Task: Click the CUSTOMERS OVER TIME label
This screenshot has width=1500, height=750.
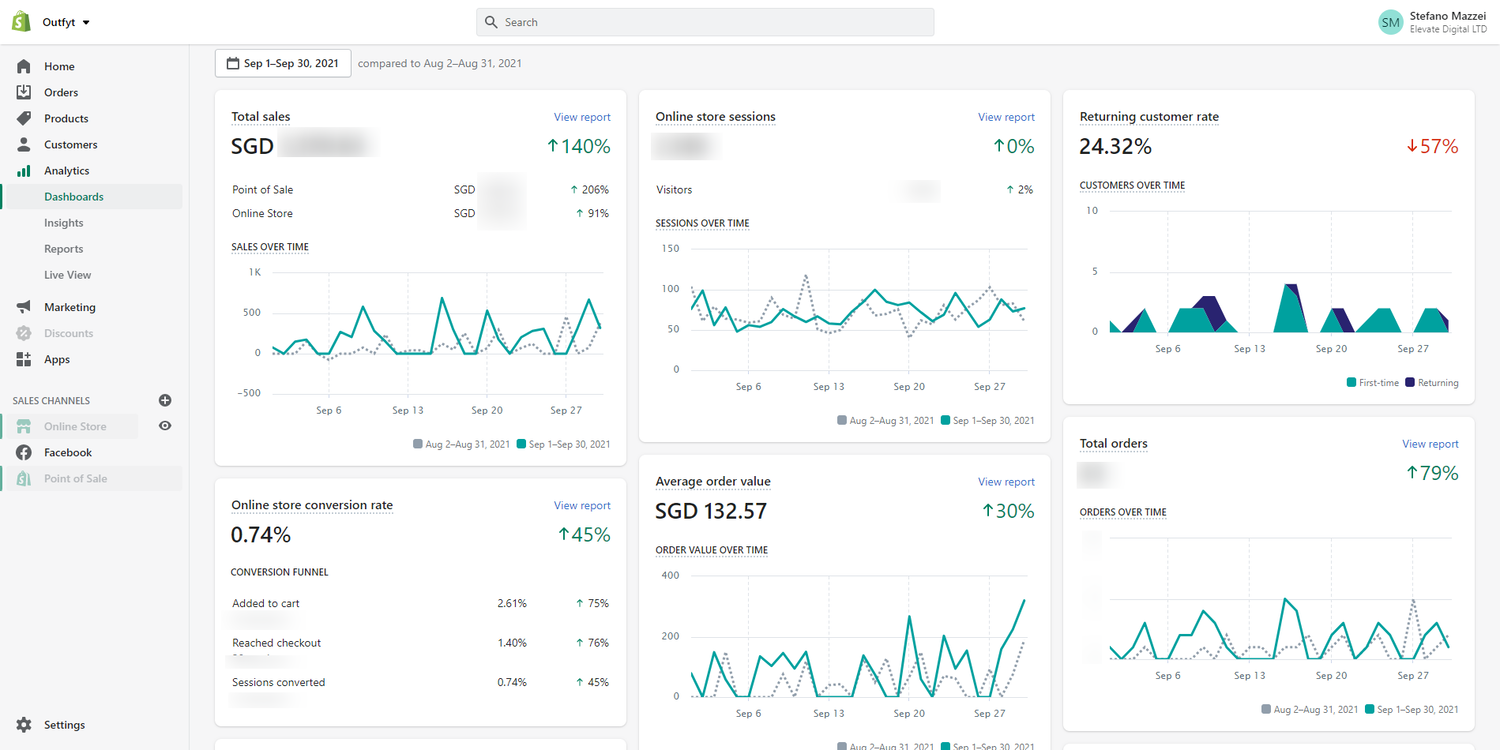Action: pos(1132,186)
